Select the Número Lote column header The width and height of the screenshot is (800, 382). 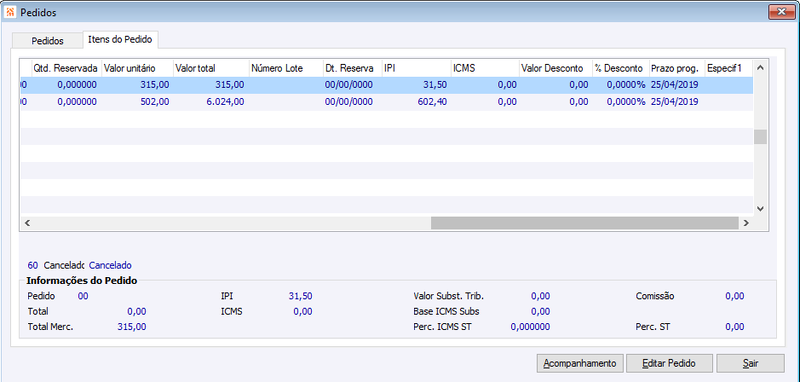(286, 68)
